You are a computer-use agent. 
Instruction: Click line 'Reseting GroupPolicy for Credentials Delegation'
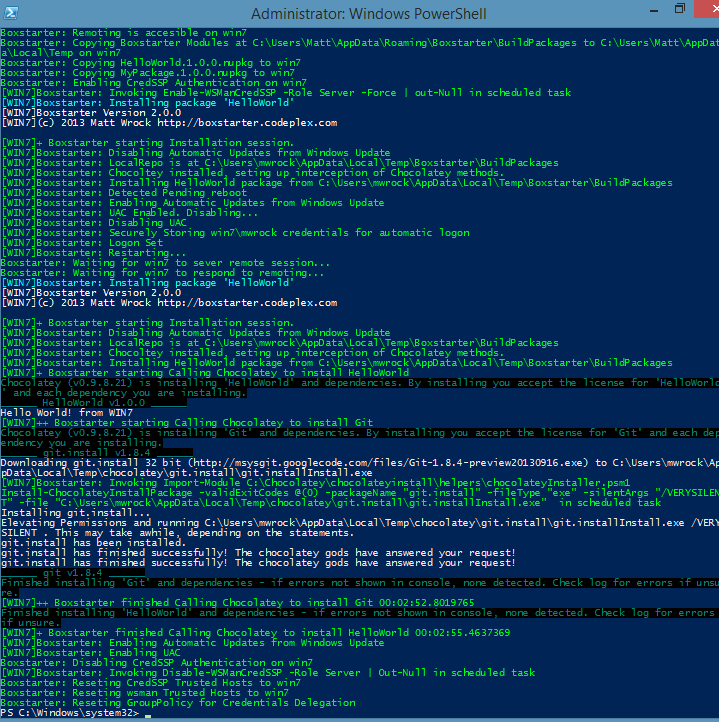point(178,703)
